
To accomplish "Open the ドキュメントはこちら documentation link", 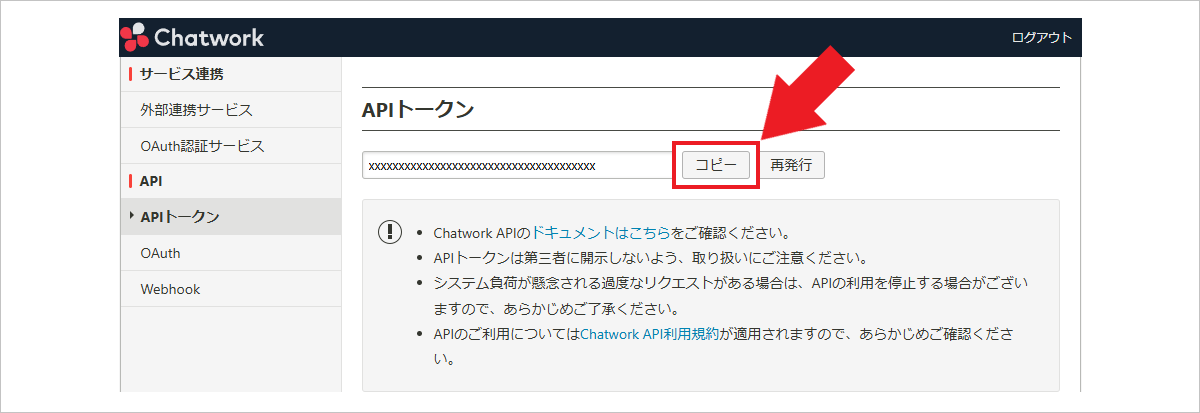I will tap(600, 232).
